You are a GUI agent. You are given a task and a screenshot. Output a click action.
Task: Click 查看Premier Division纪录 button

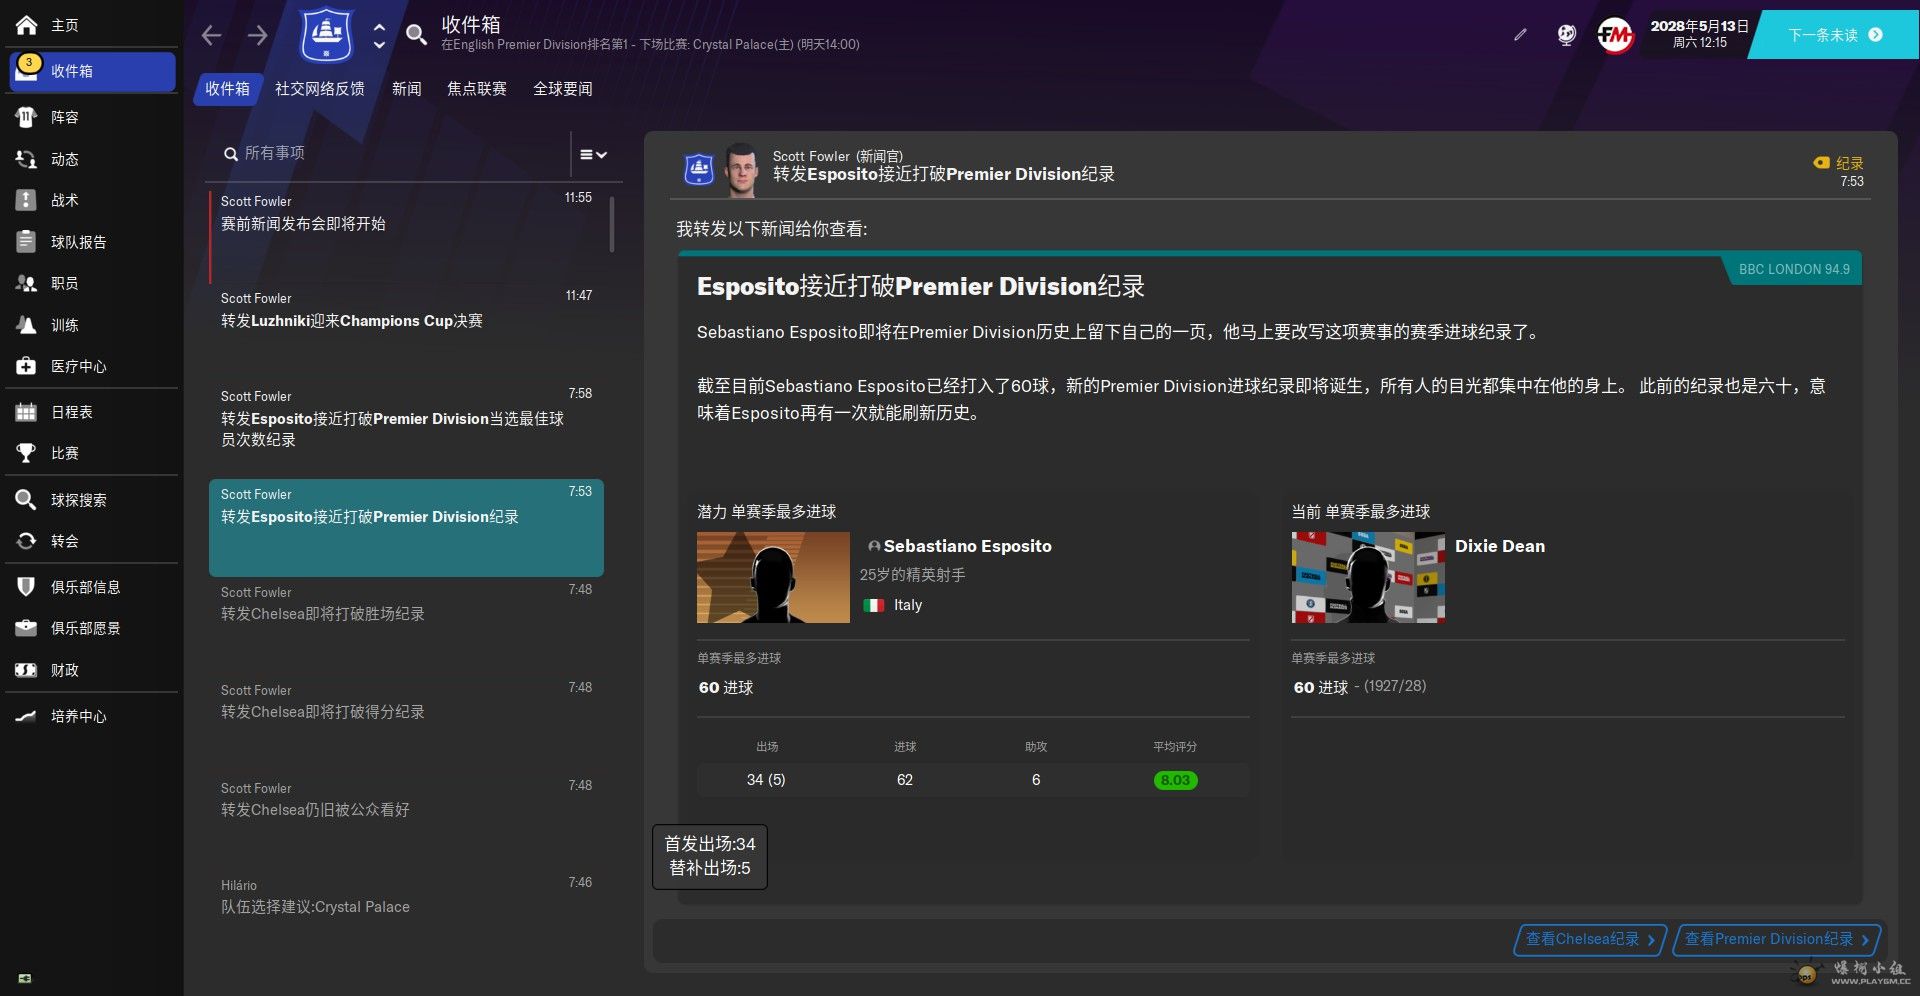click(1777, 940)
